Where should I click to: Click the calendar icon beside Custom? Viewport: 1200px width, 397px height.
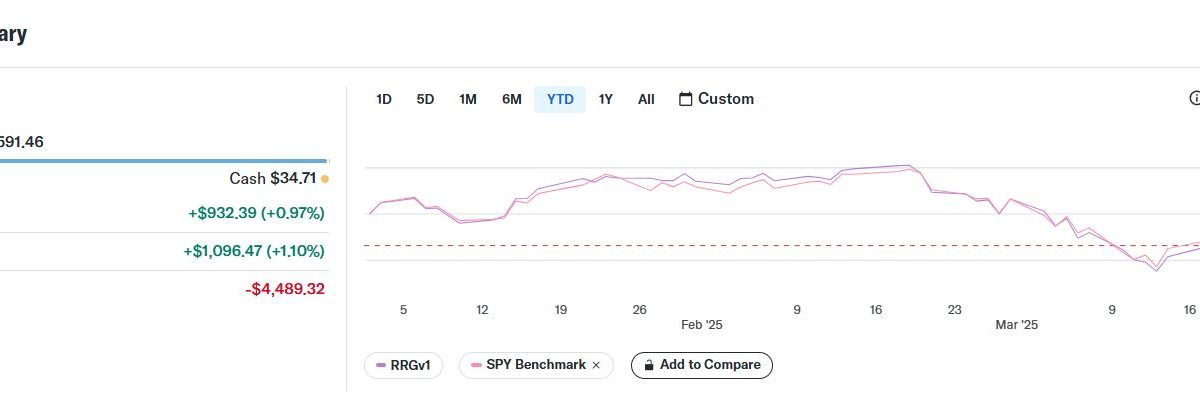685,99
